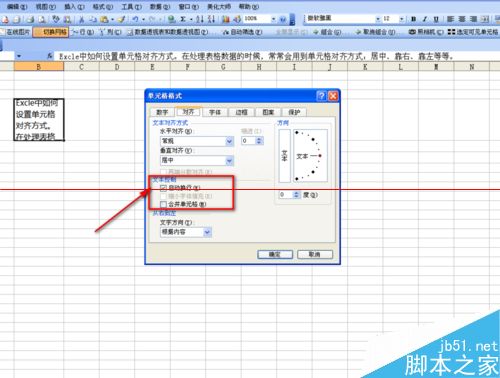
Task: Click 选定可见单元格 in the toolbar
Action: click(472, 32)
